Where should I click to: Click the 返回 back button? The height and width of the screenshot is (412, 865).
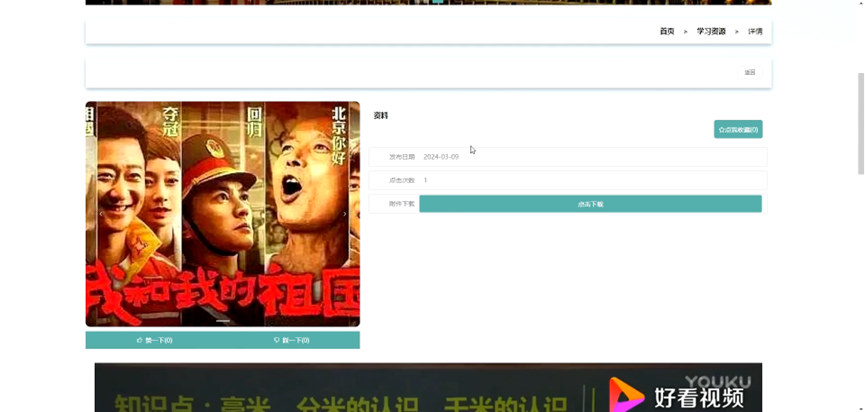pos(750,72)
